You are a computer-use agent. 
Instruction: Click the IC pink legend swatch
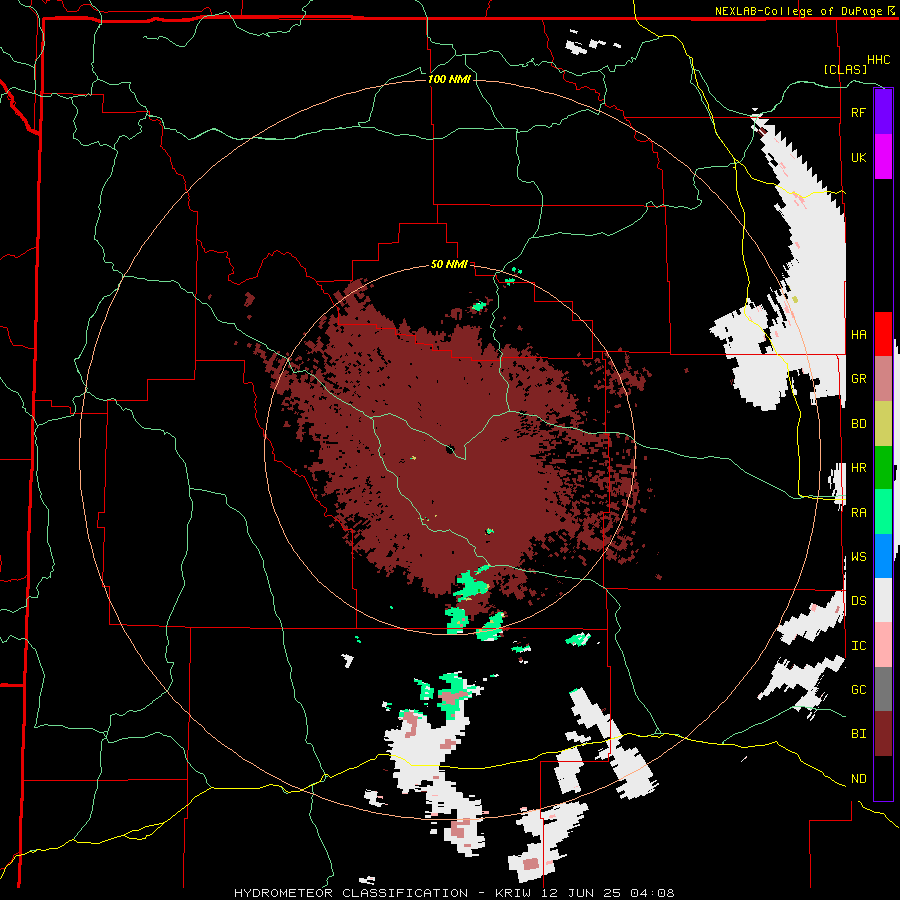(x=883, y=645)
